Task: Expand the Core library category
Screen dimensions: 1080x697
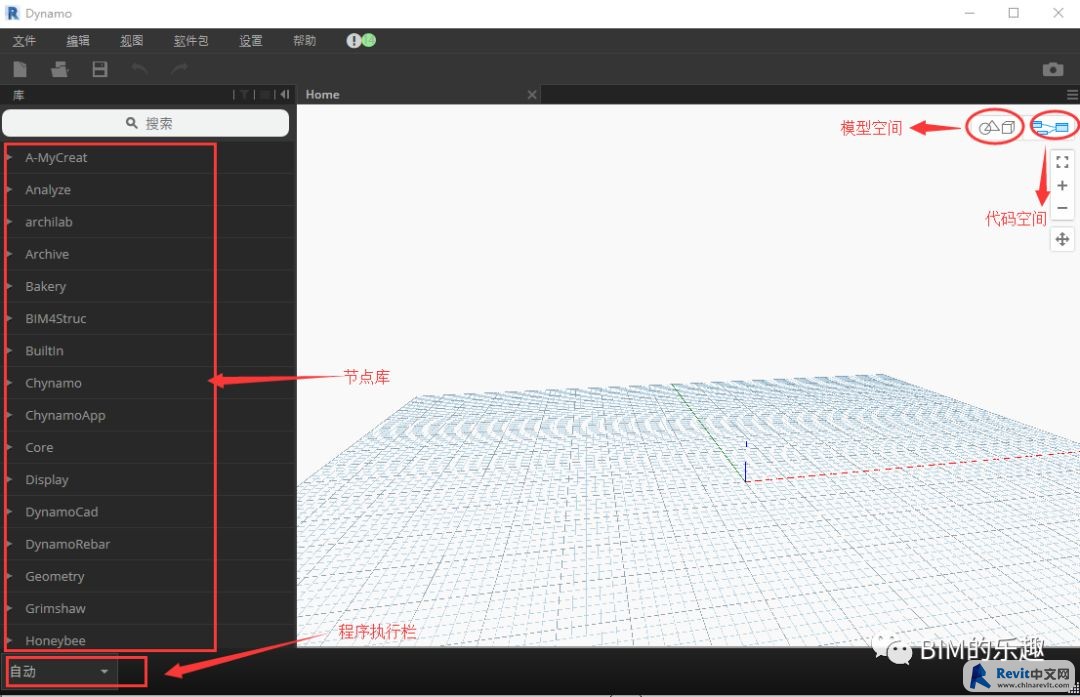Action: [x=39, y=447]
